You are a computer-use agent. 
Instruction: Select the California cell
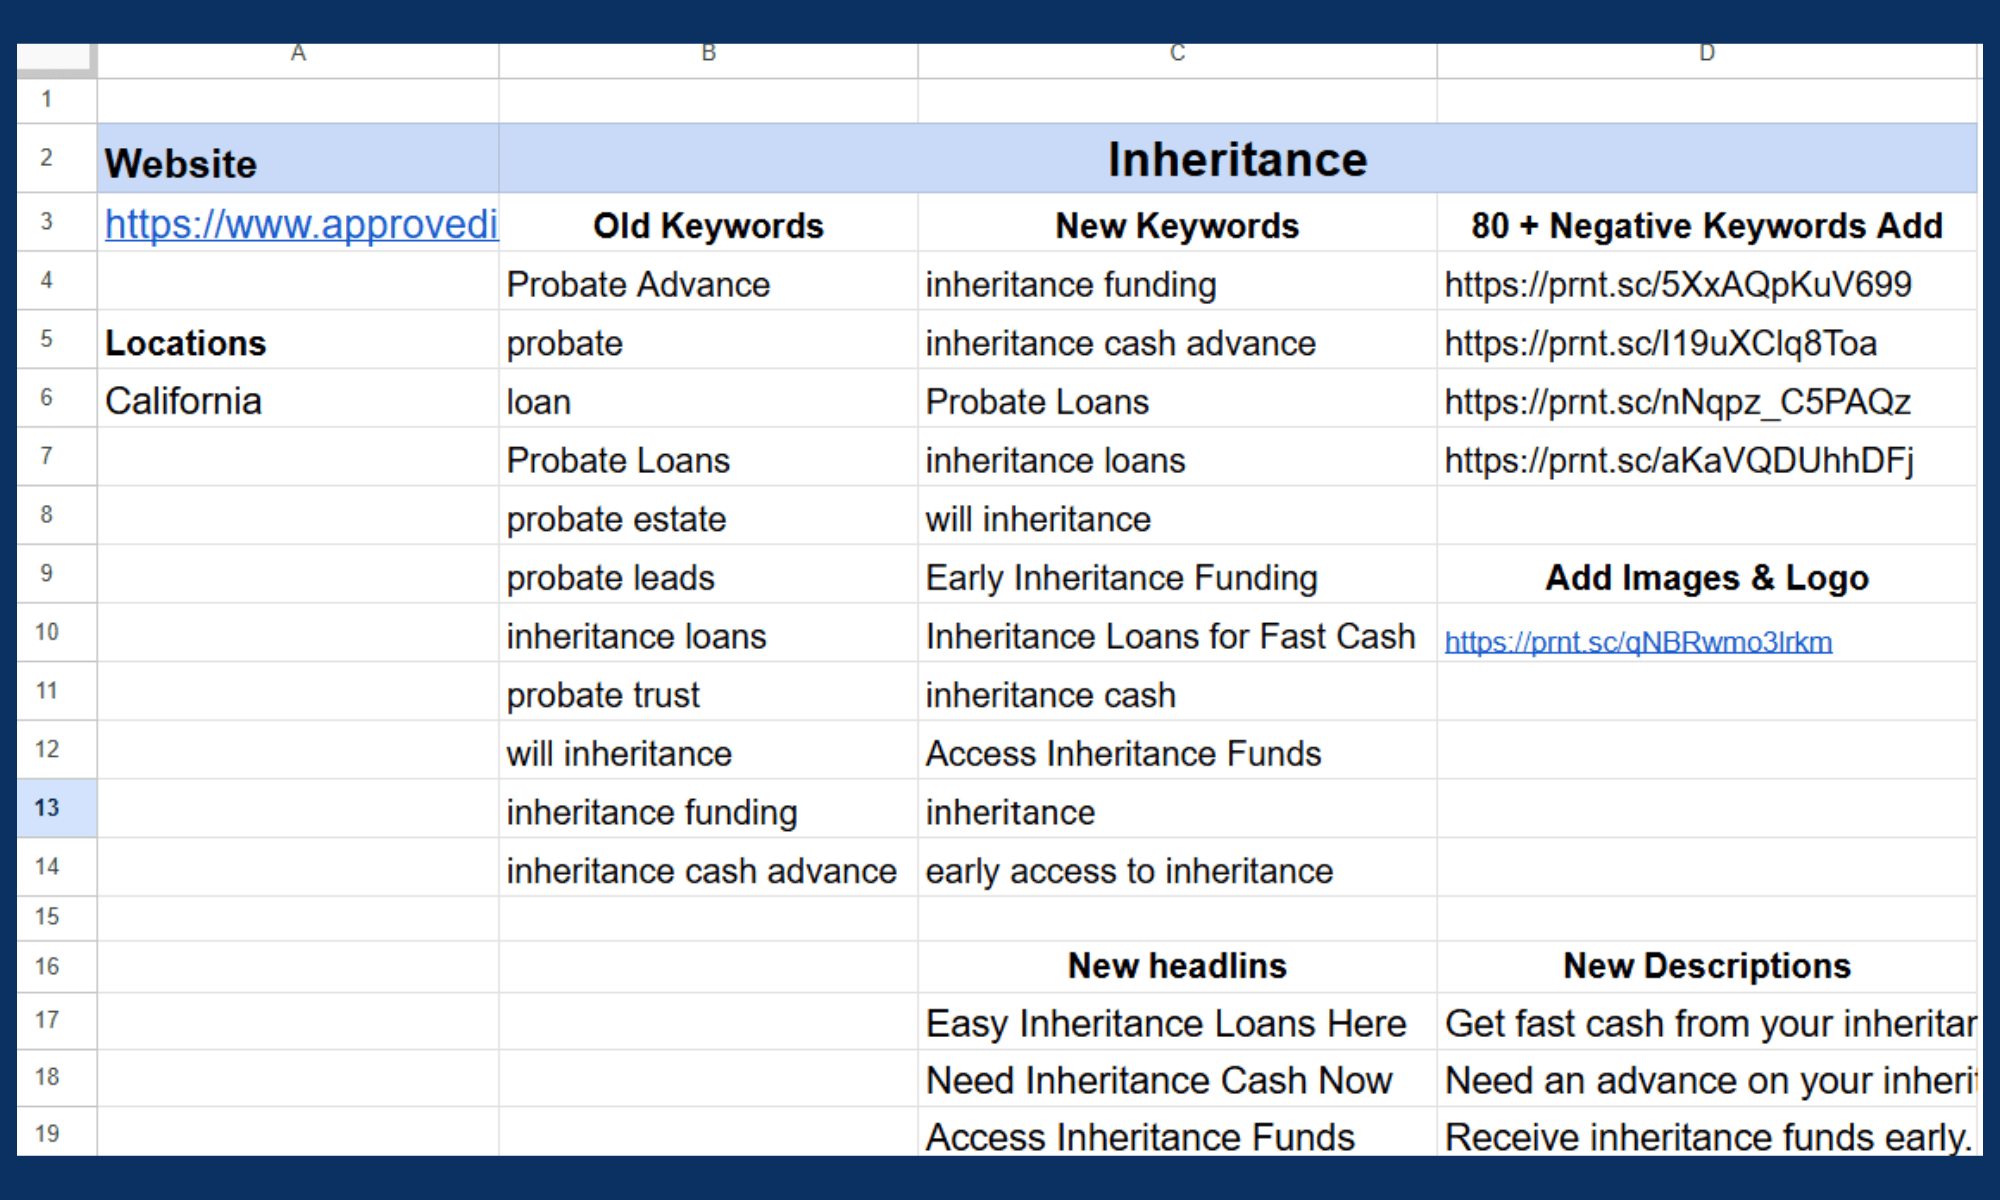pos(298,399)
